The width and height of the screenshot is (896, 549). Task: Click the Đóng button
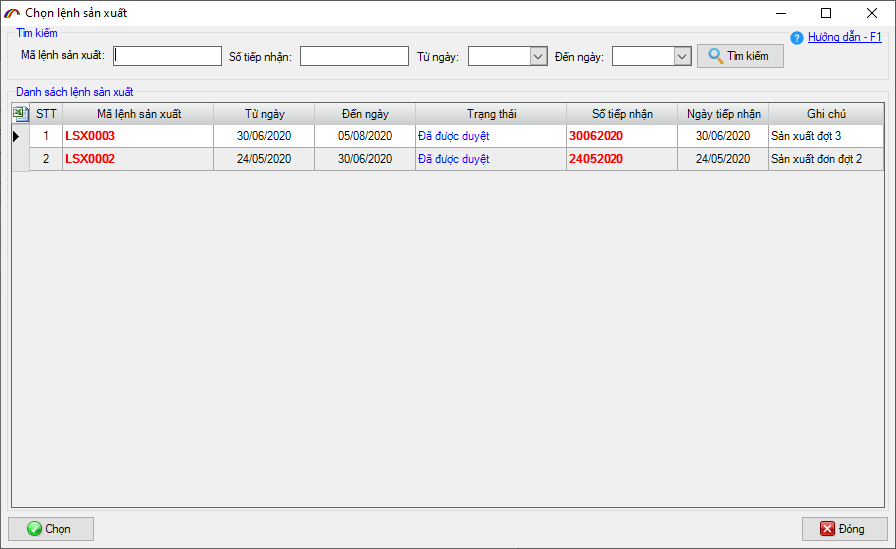pyautogui.click(x=845, y=529)
